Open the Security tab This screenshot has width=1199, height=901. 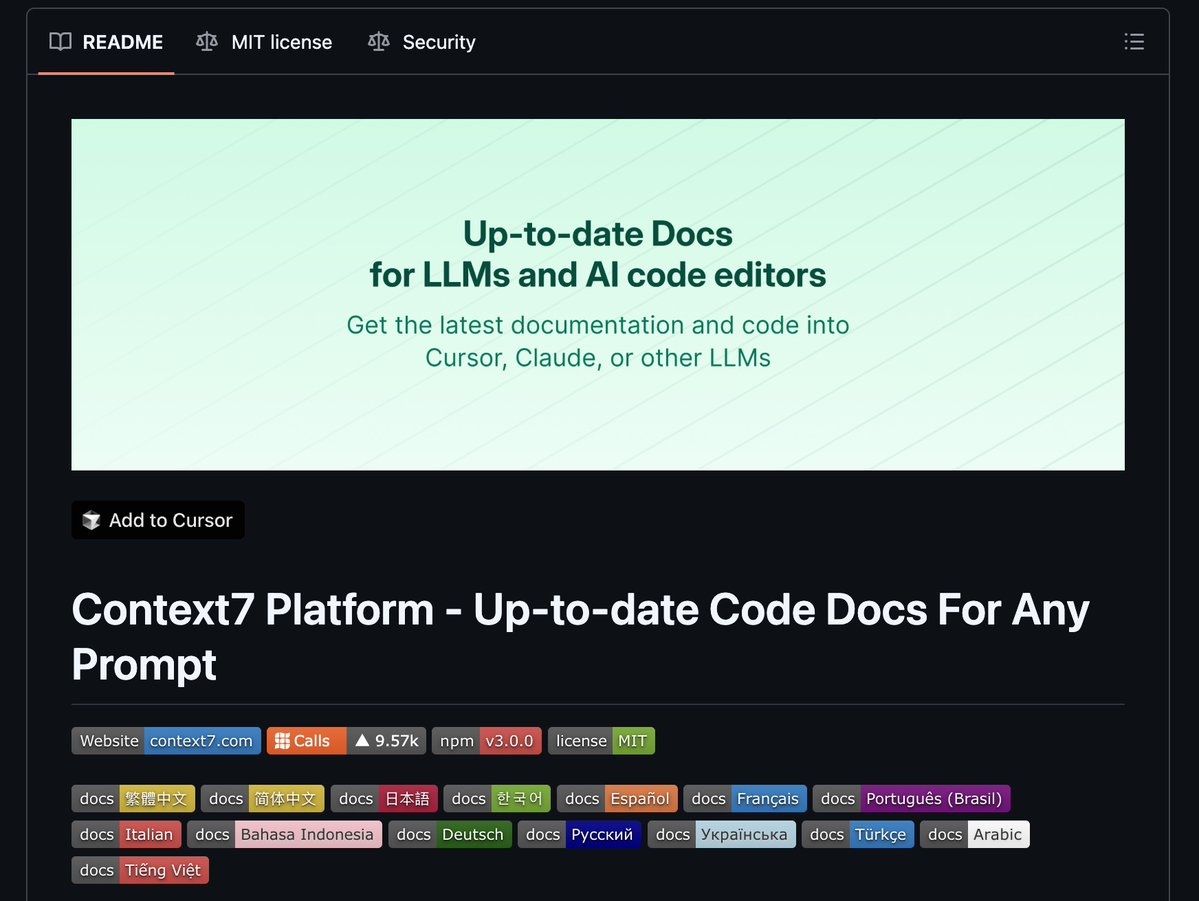[421, 42]
